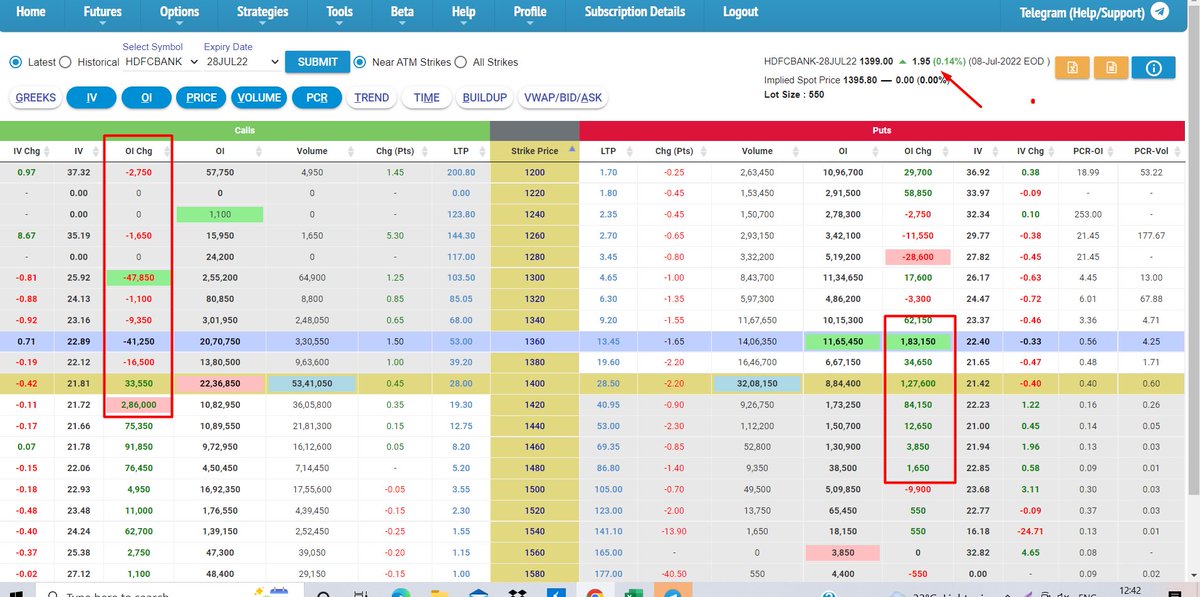Expand the Options menu
1200x597 pixels.
[x=180, y=12]
